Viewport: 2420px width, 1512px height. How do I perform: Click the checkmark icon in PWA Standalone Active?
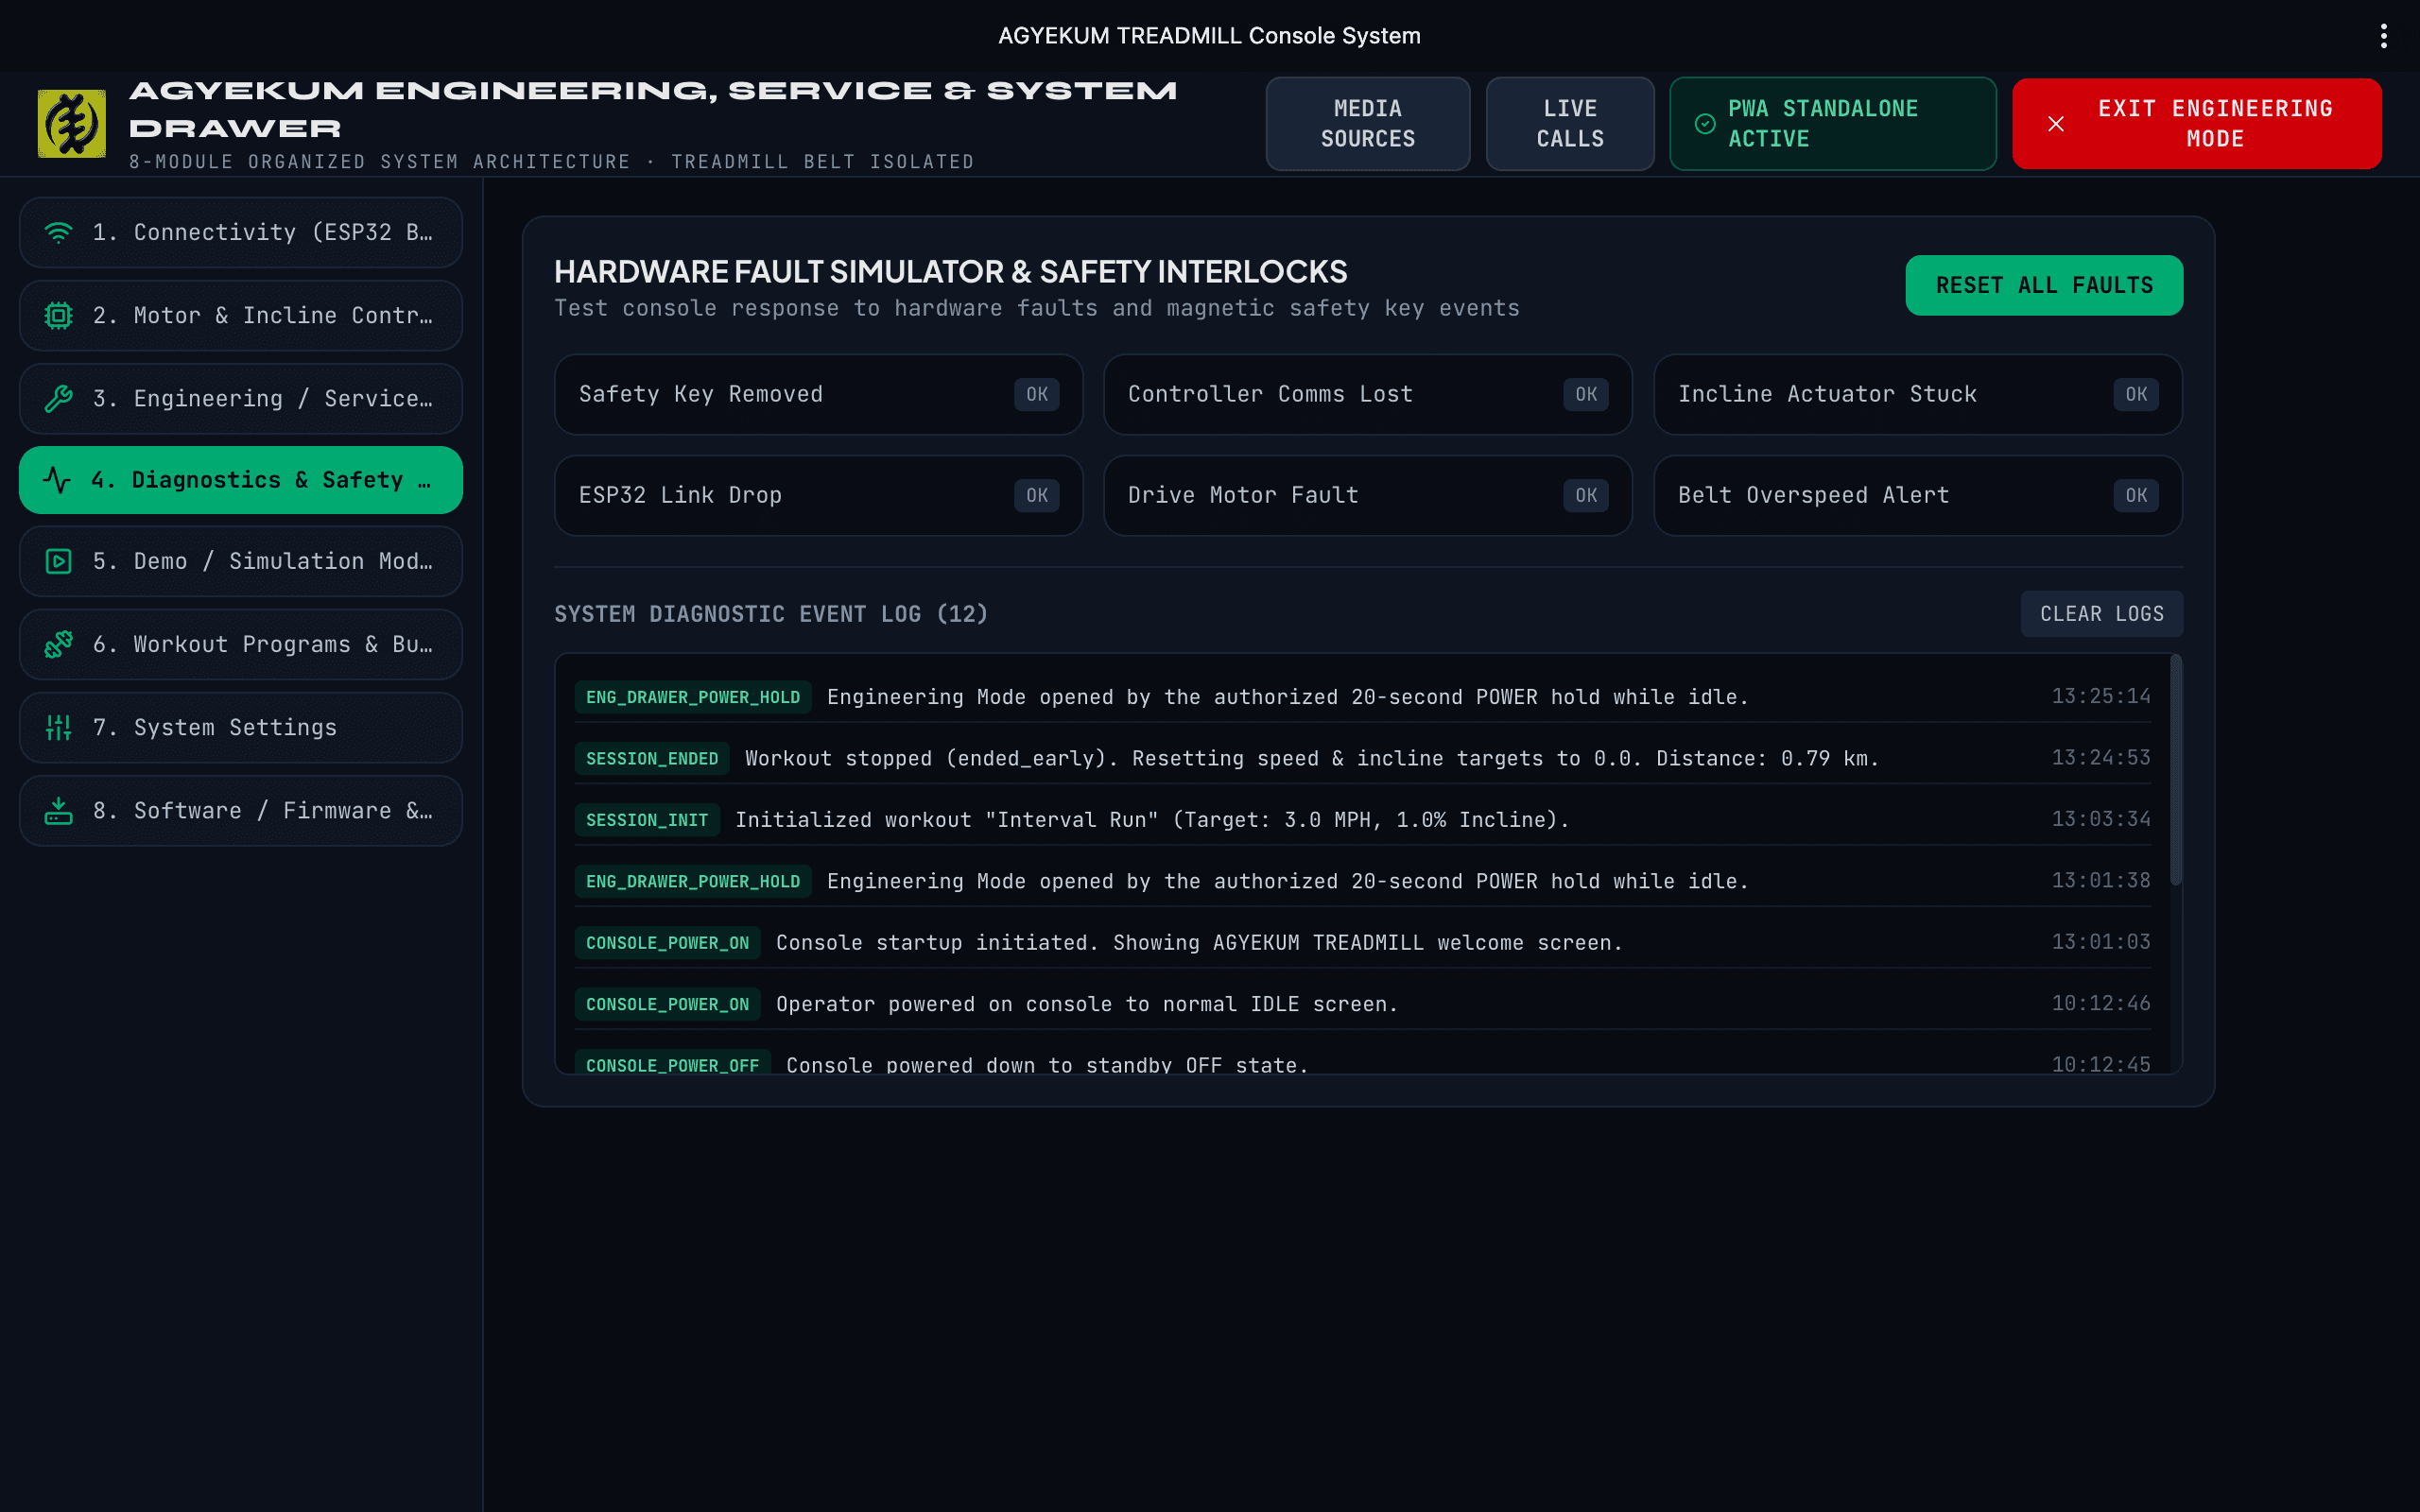(x=1705, y=124)
